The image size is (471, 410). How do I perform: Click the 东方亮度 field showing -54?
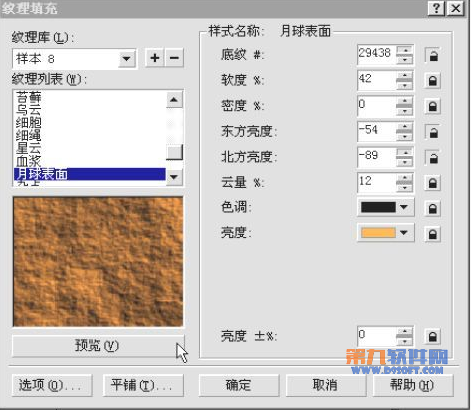click(x=377, y=132)
